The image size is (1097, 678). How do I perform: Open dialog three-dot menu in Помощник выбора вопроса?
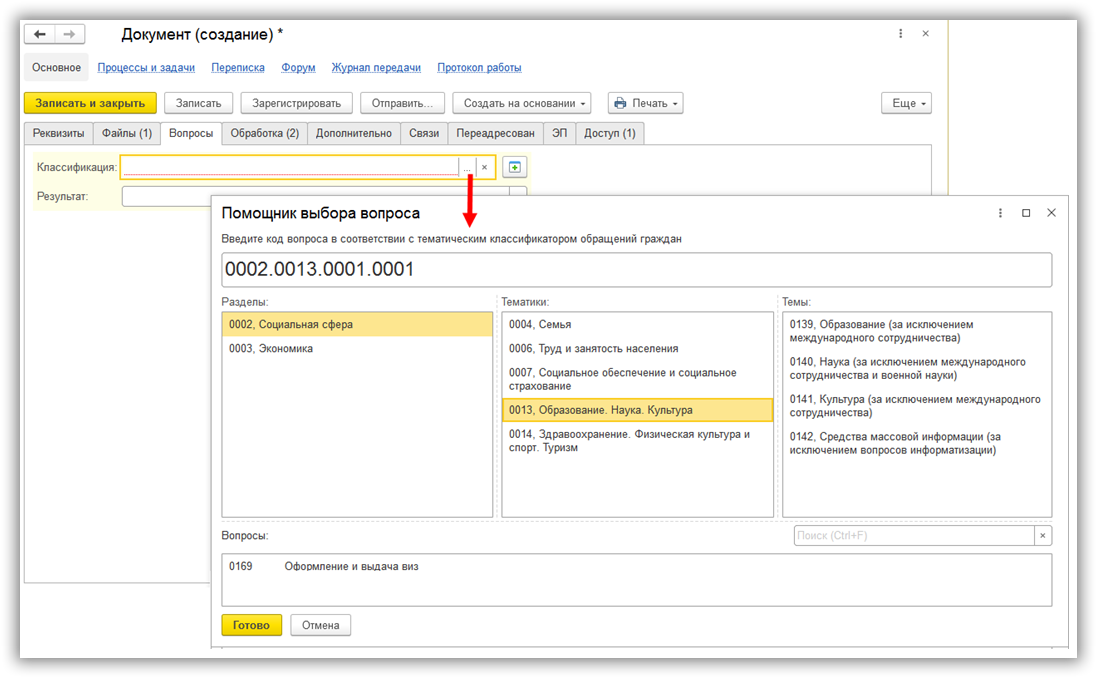[1000, 213]
